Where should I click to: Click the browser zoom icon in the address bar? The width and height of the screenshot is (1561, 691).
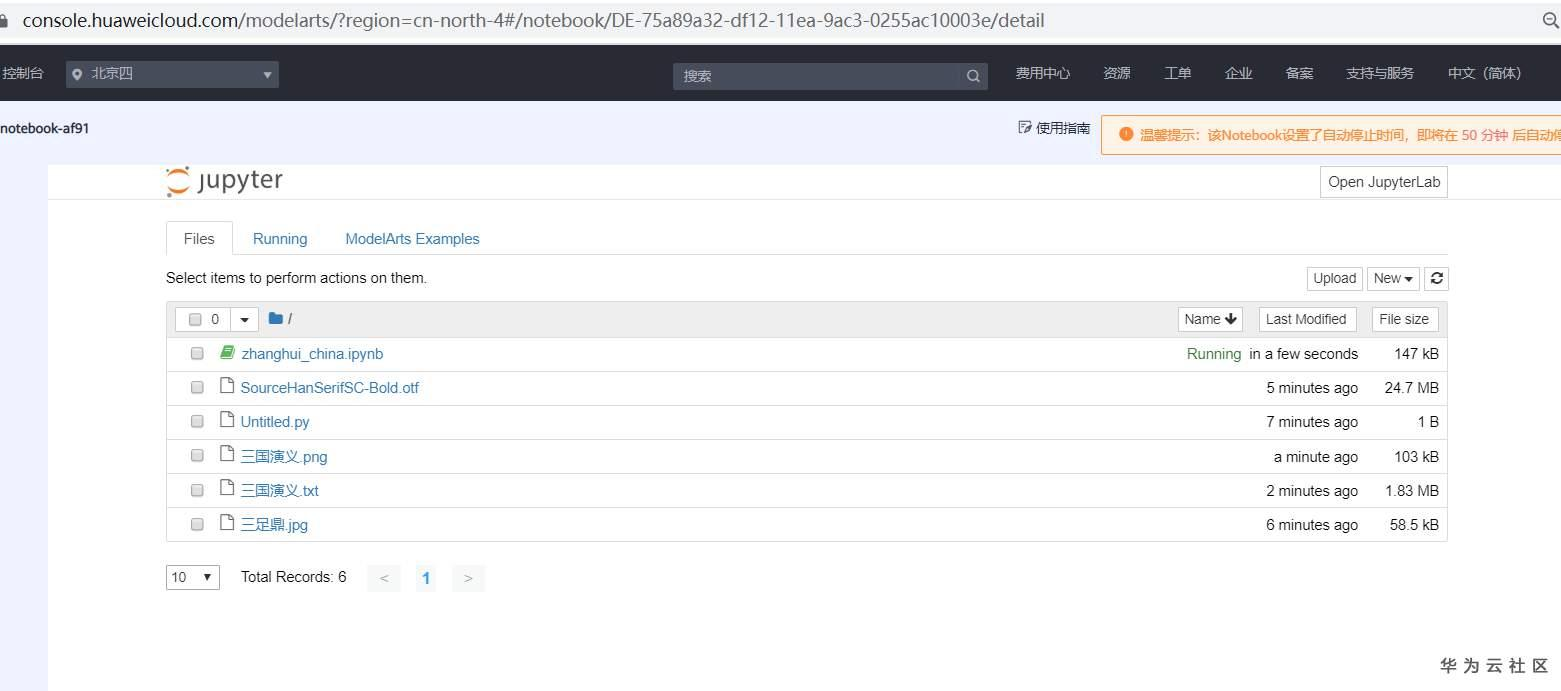tap(1551, 20)
